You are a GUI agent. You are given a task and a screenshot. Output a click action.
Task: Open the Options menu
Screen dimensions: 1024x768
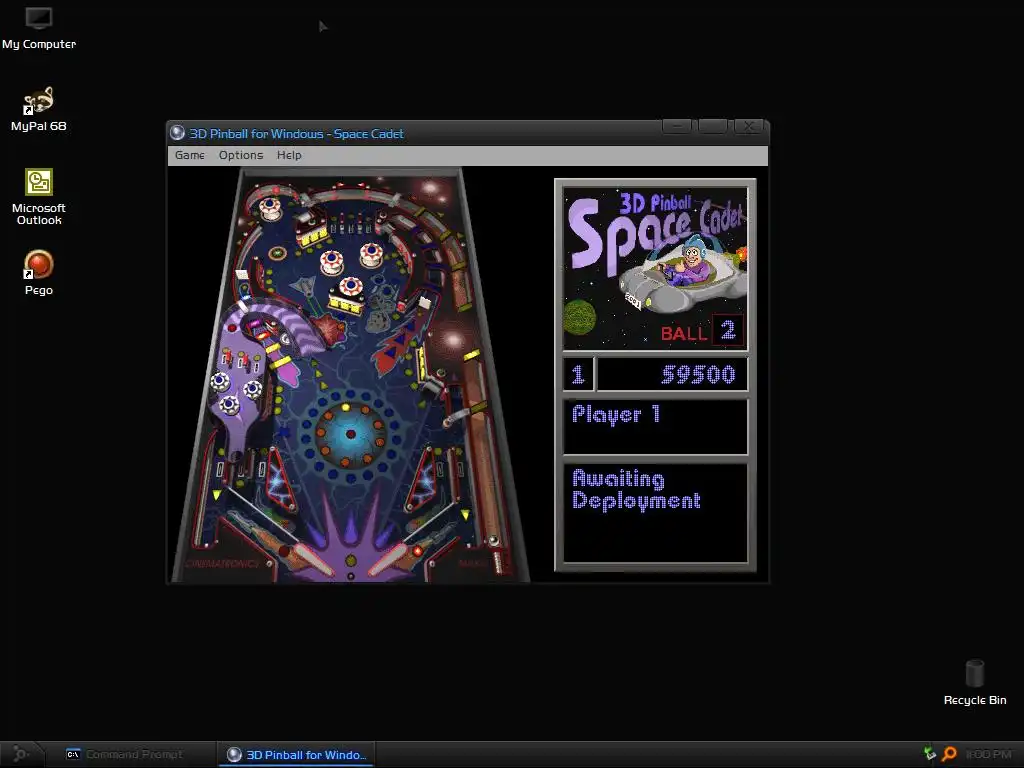(241, 155)
